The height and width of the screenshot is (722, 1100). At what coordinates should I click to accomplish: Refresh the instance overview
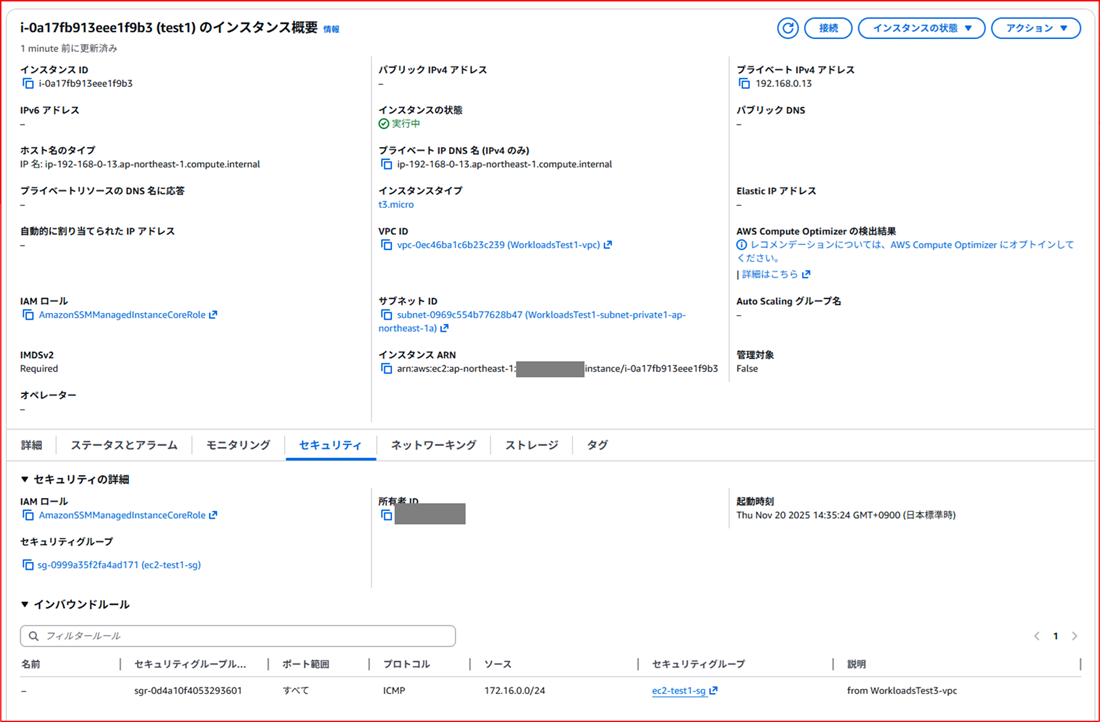click(x=788, y=28)
